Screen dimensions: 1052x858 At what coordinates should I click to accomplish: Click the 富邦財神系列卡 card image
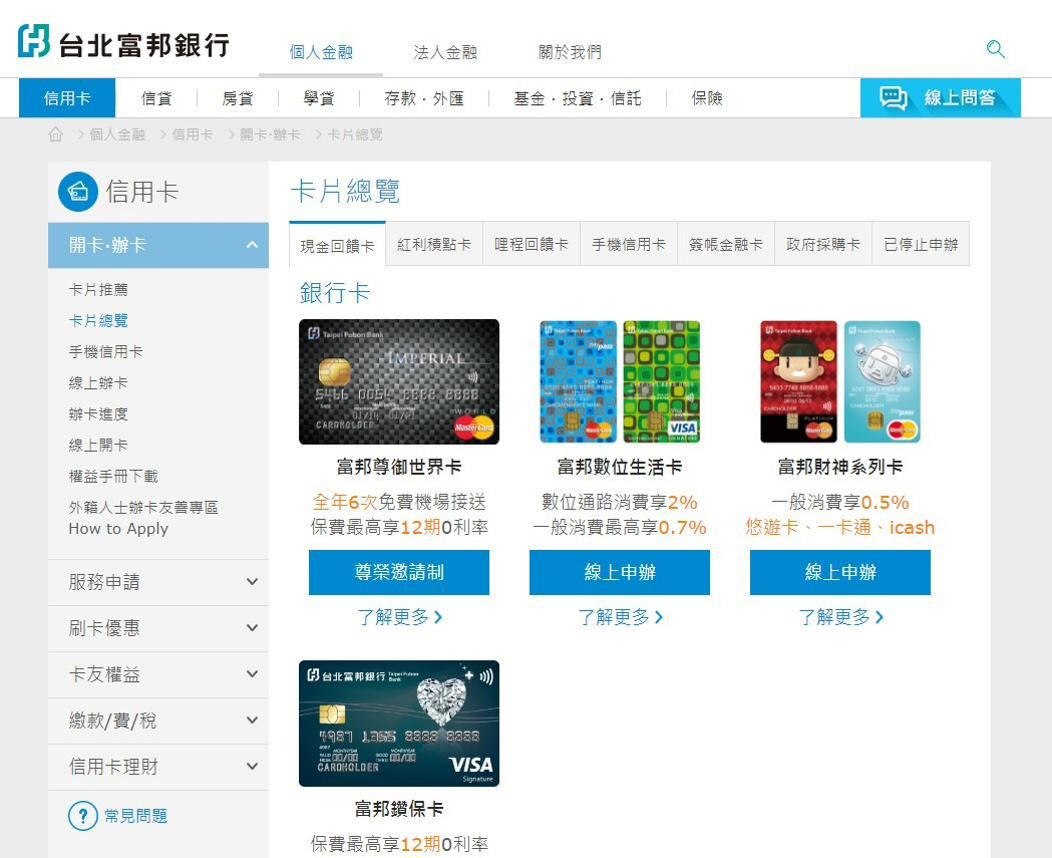[840, 382]
